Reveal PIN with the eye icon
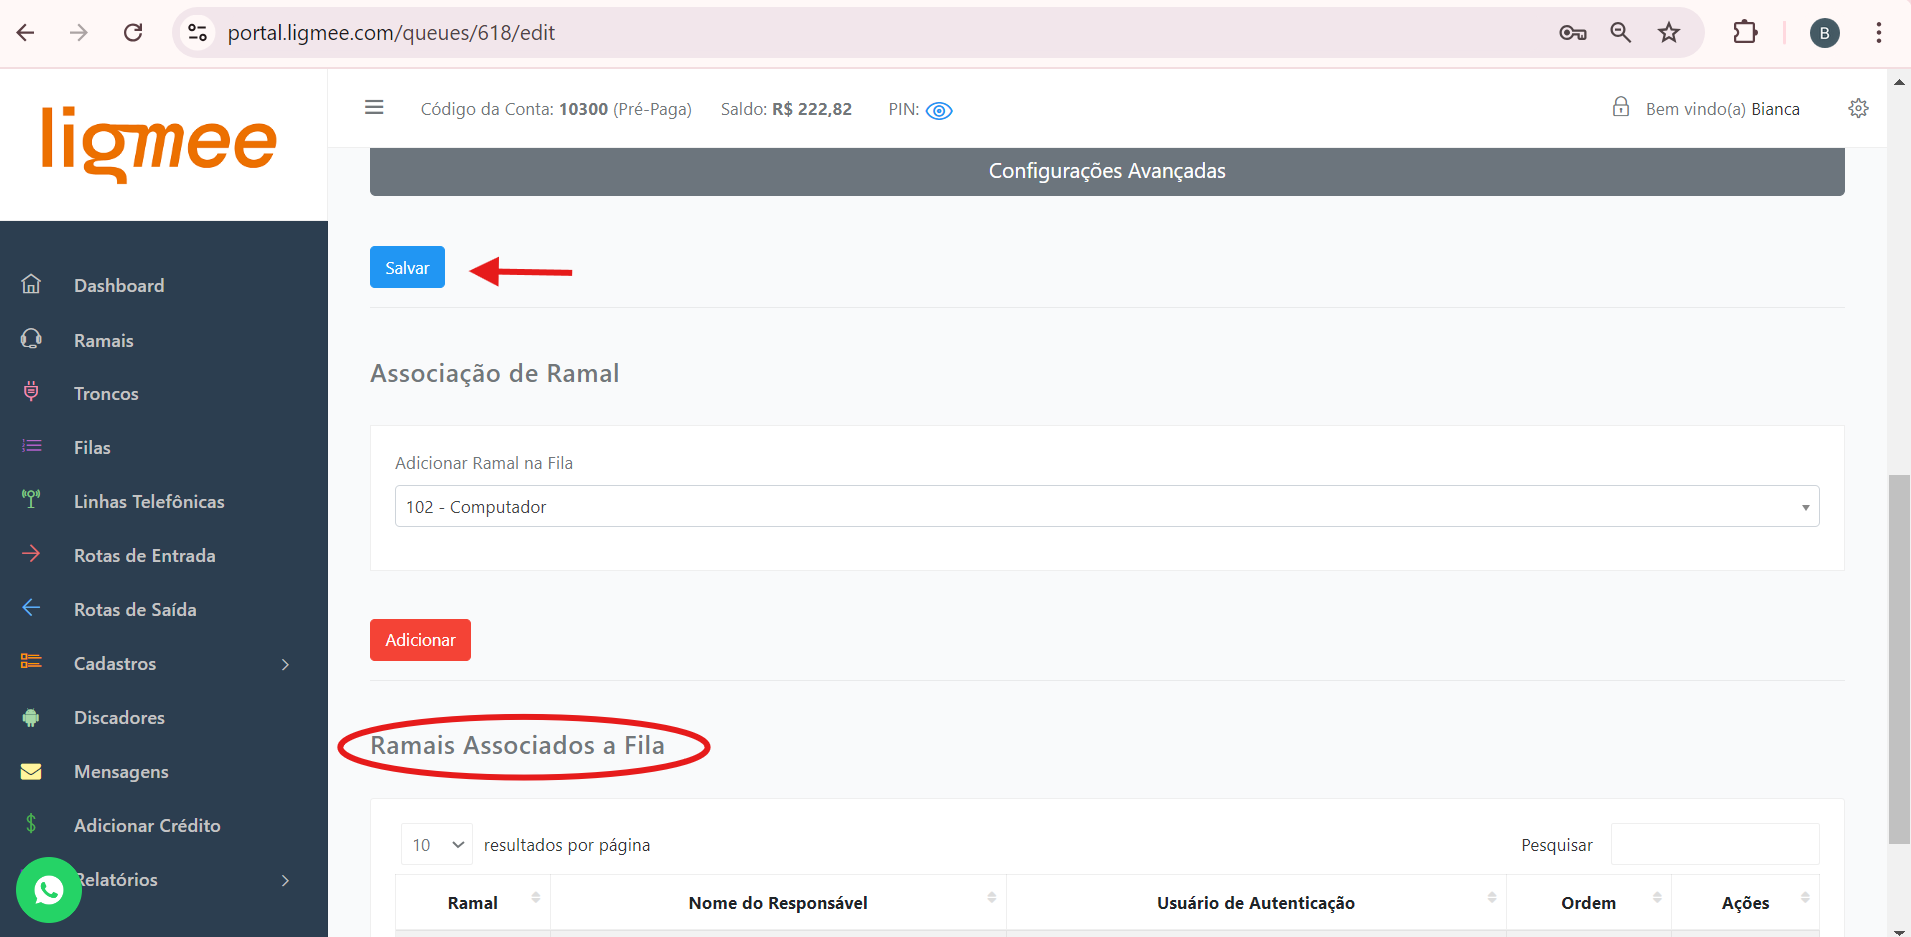Screen dimensions: 1911x937 pyautogui.click(x=939, y=111)
